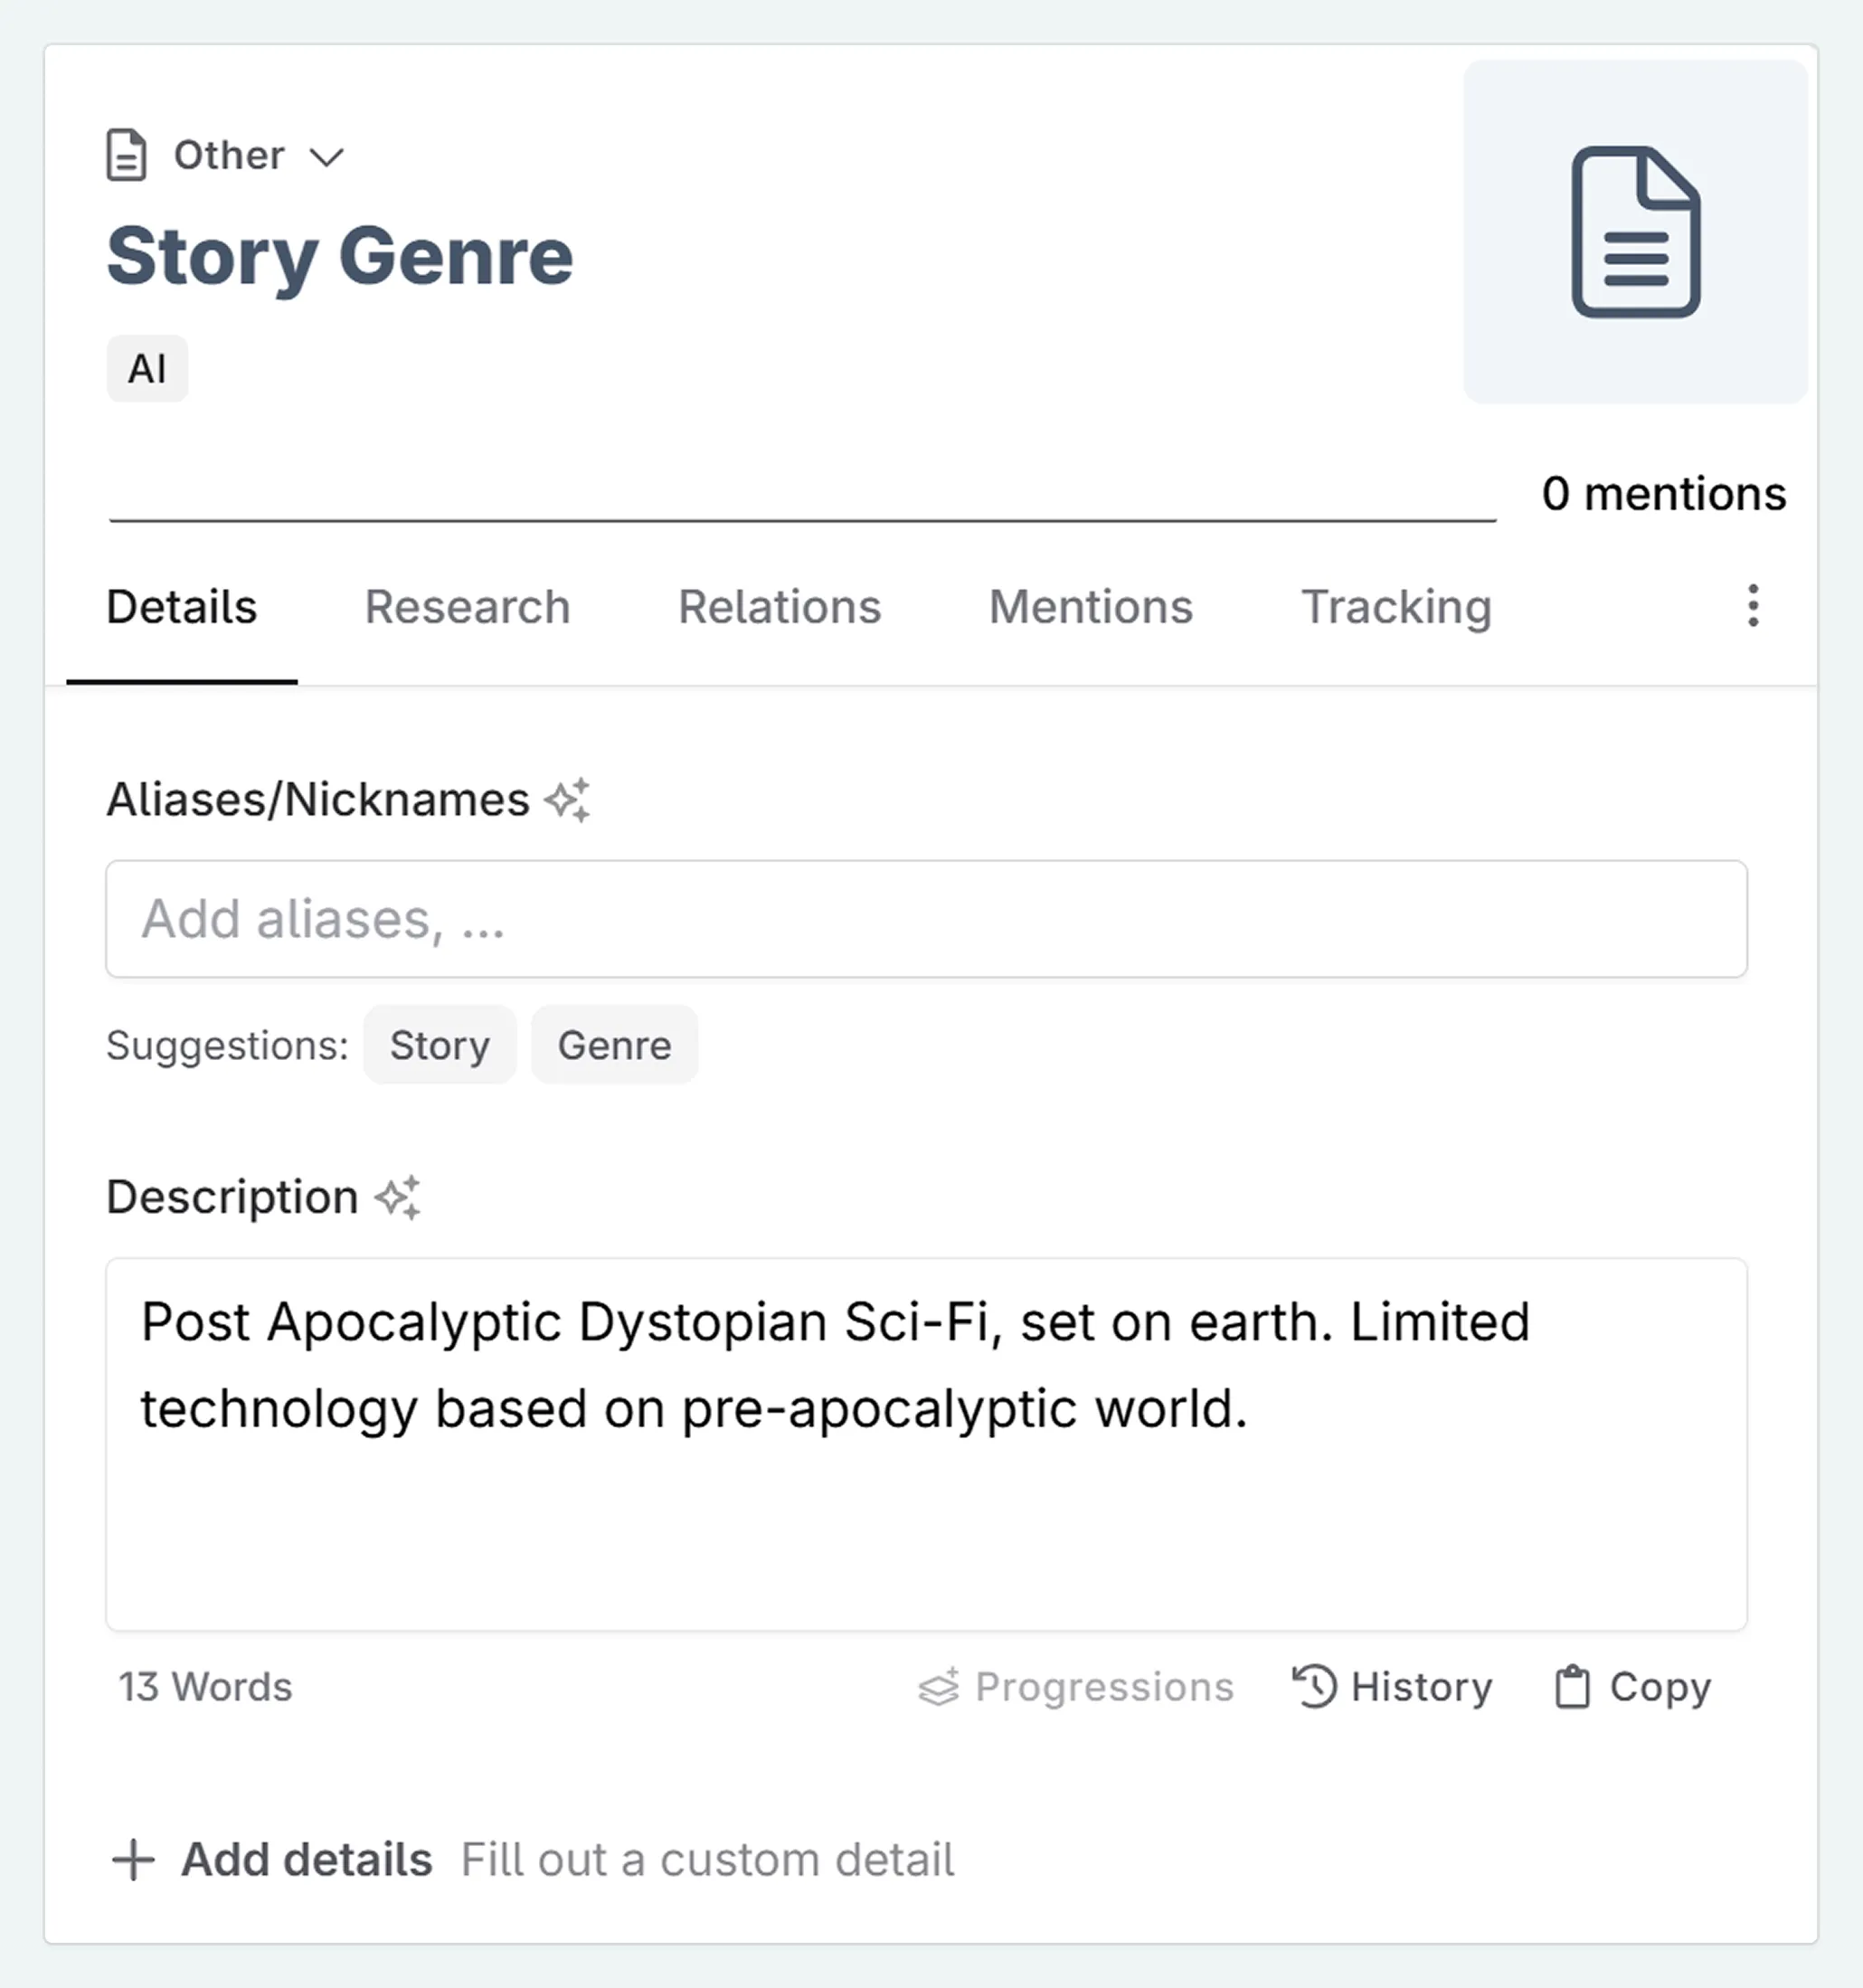Switch to the Research tab
The width and height of the screenshot is (1863, 1988).
468,606
